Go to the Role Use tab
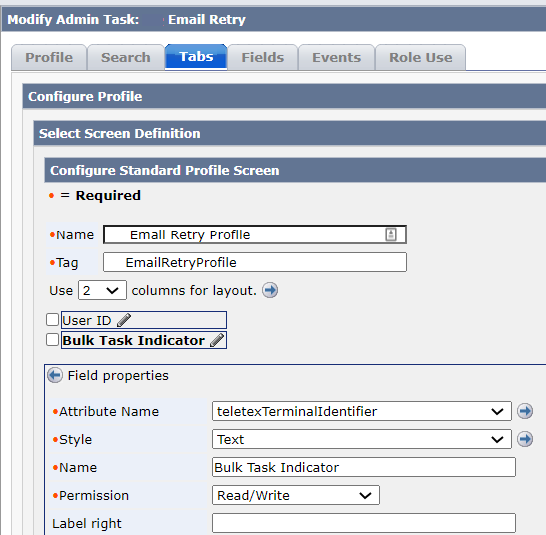Screen dimensions: 546x535 click(421, 57)
